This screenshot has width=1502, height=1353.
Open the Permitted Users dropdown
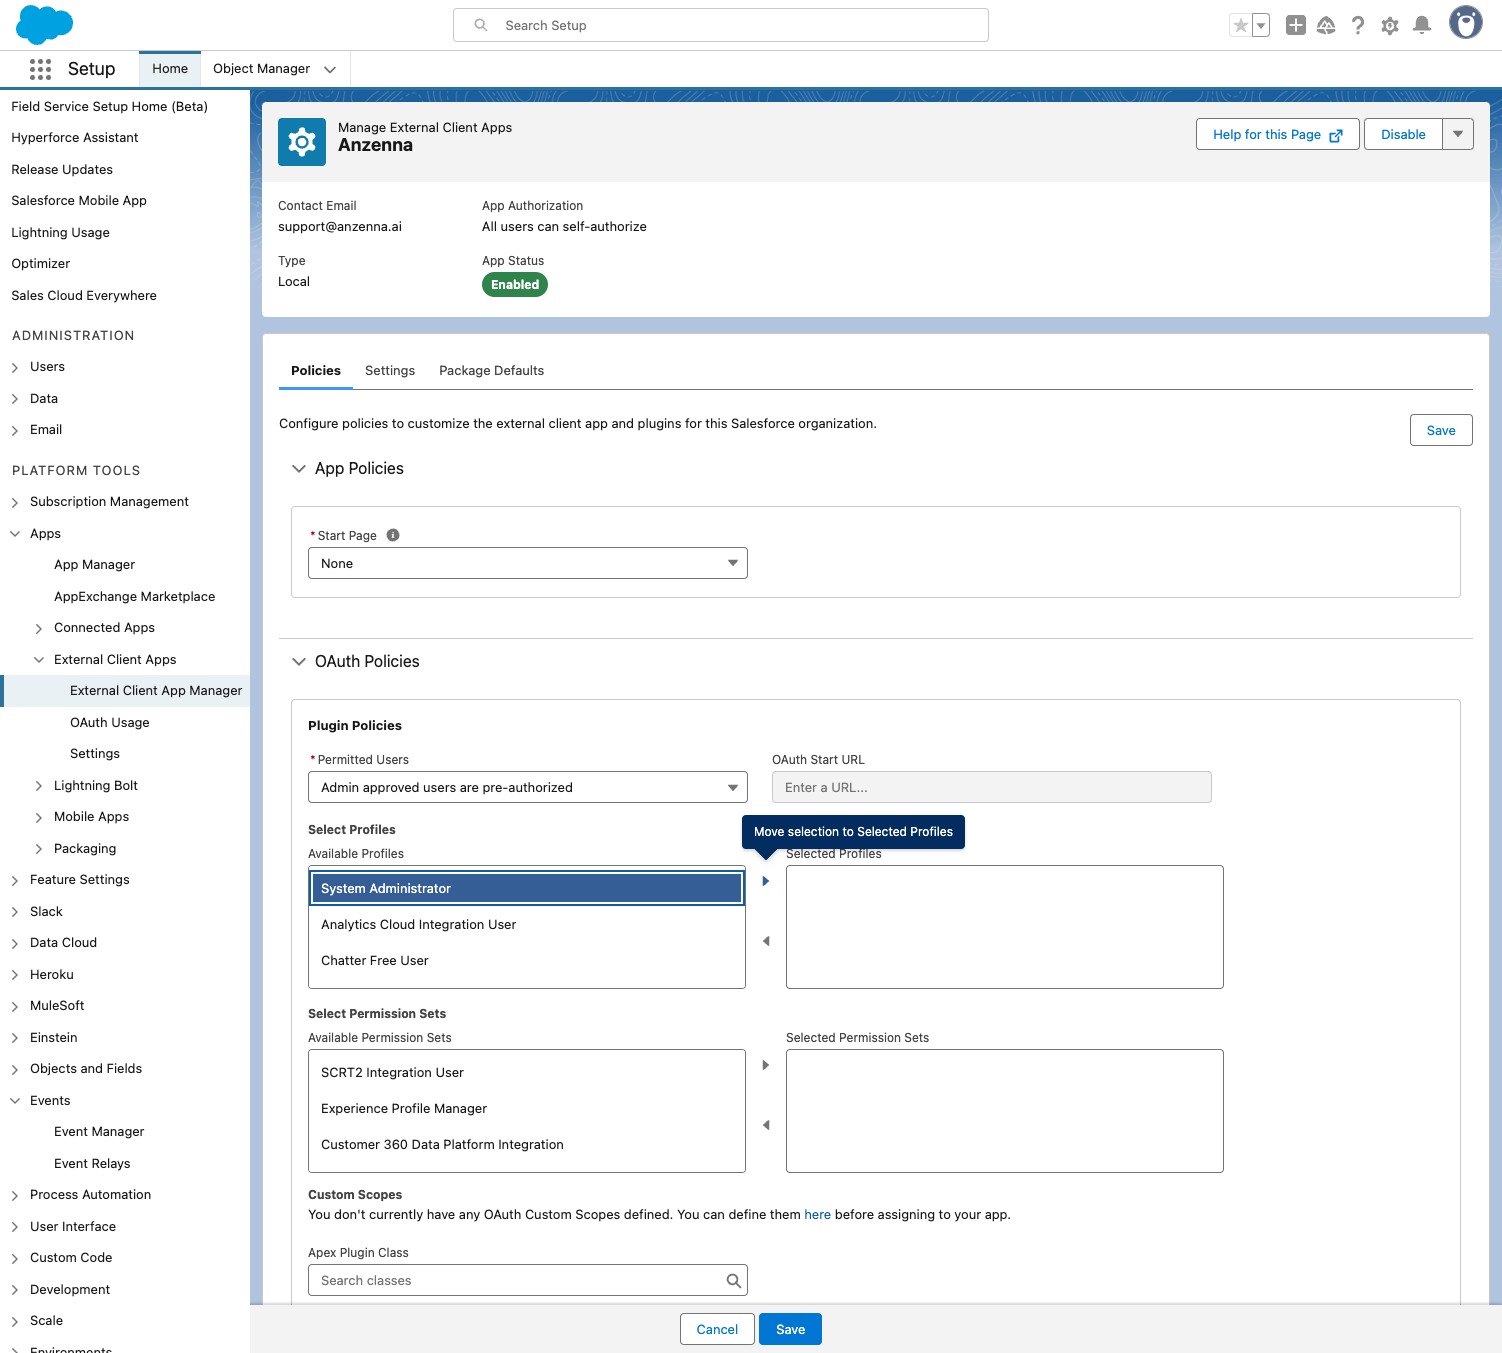tap(527, 787)
